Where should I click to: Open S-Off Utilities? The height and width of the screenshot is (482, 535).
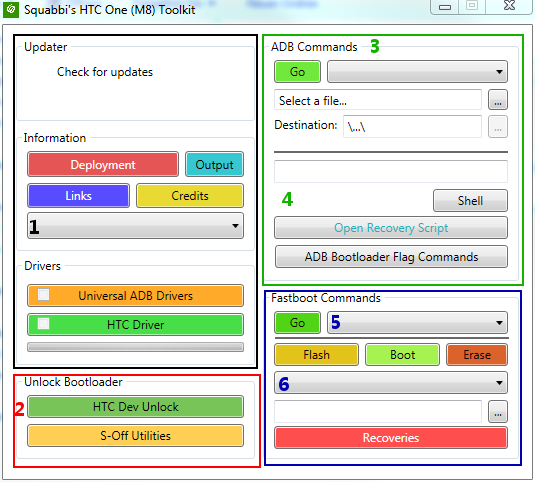(135, 436)
